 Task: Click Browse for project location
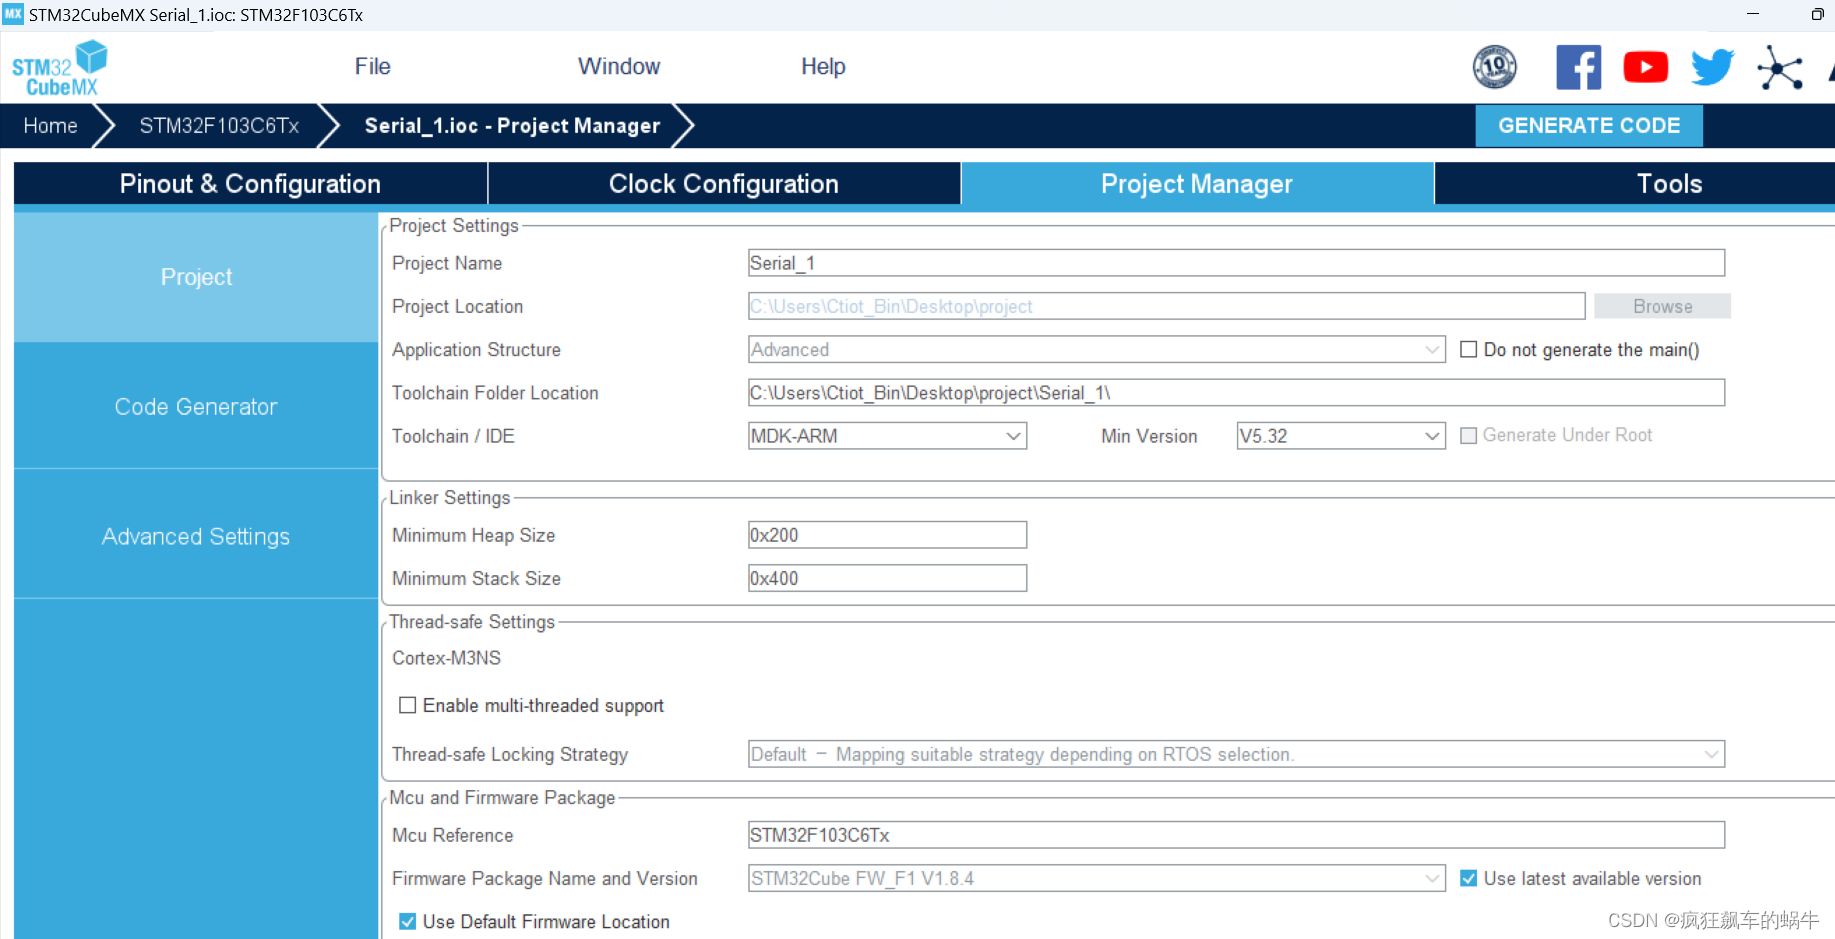[x=1662, y=306]
